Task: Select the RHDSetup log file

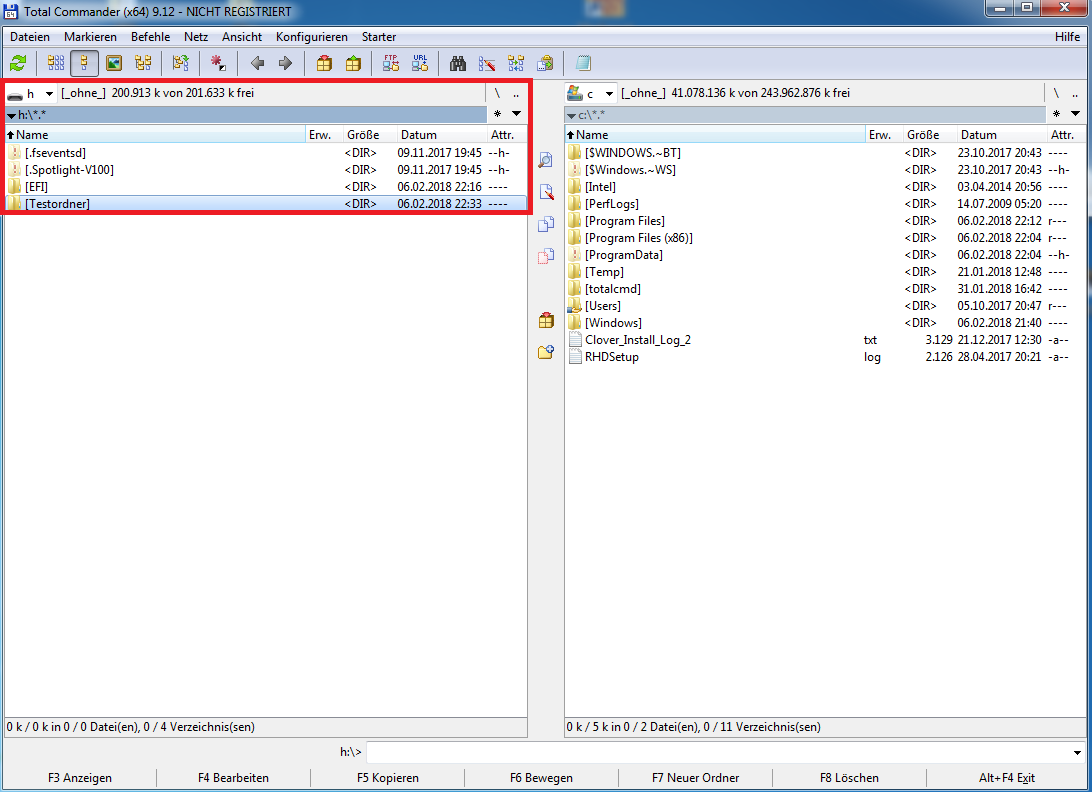Action: 825,357
